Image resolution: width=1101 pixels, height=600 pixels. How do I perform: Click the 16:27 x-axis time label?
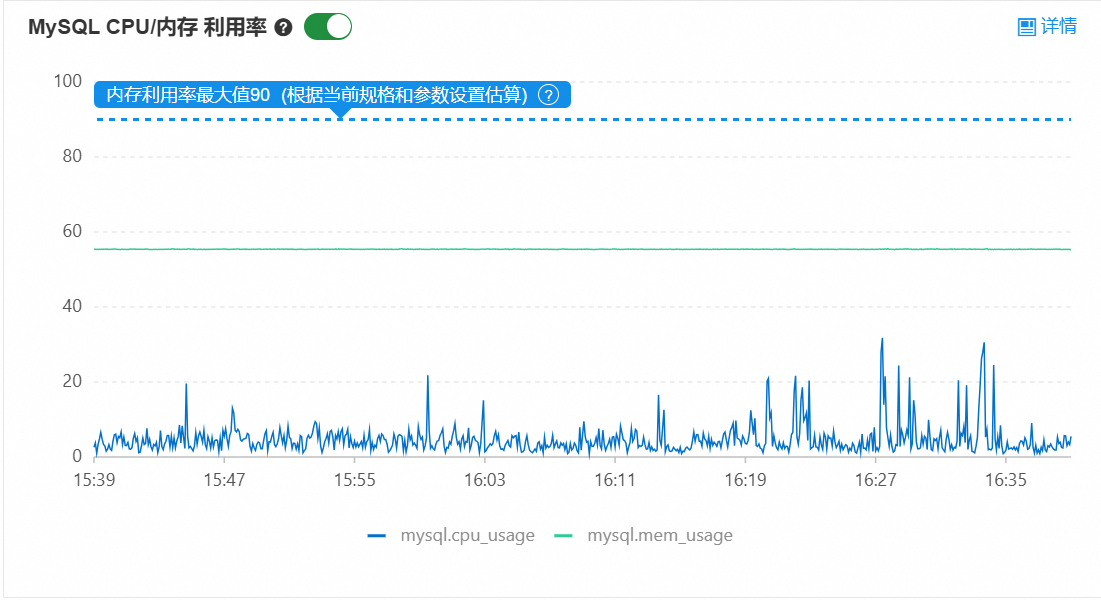pos(876,480)
